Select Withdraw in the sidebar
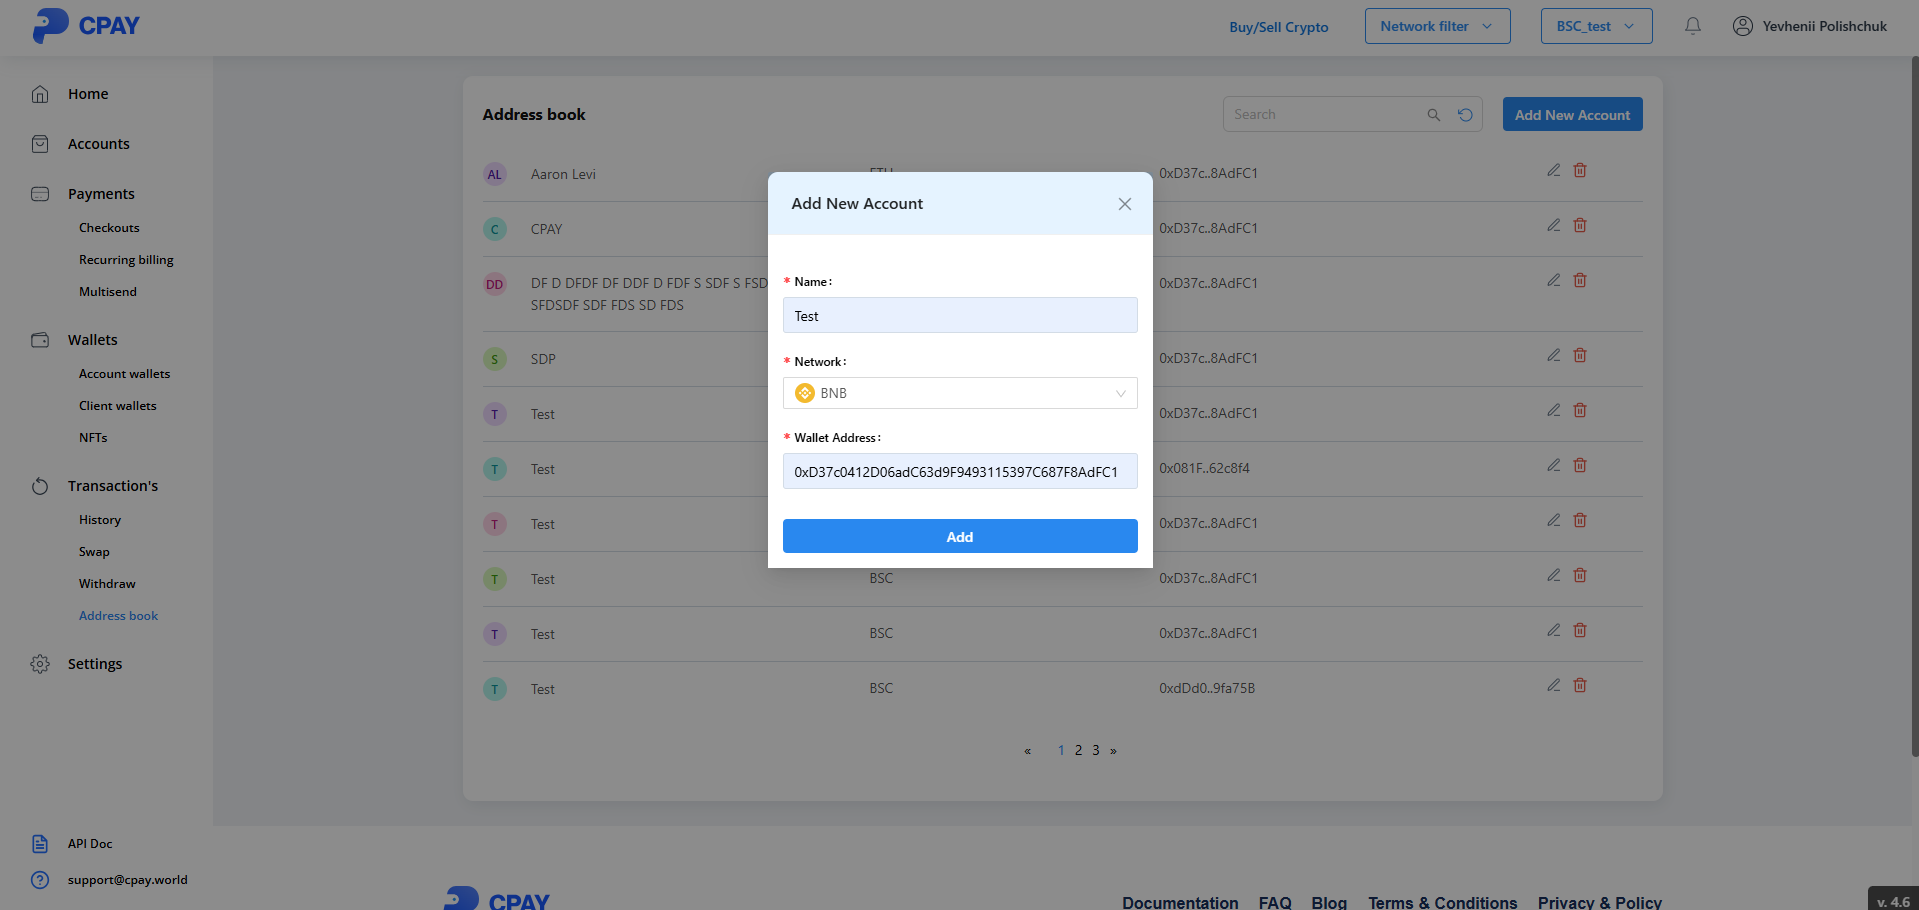This screenshot has height=910, width=1919. (x=107, y=584)
